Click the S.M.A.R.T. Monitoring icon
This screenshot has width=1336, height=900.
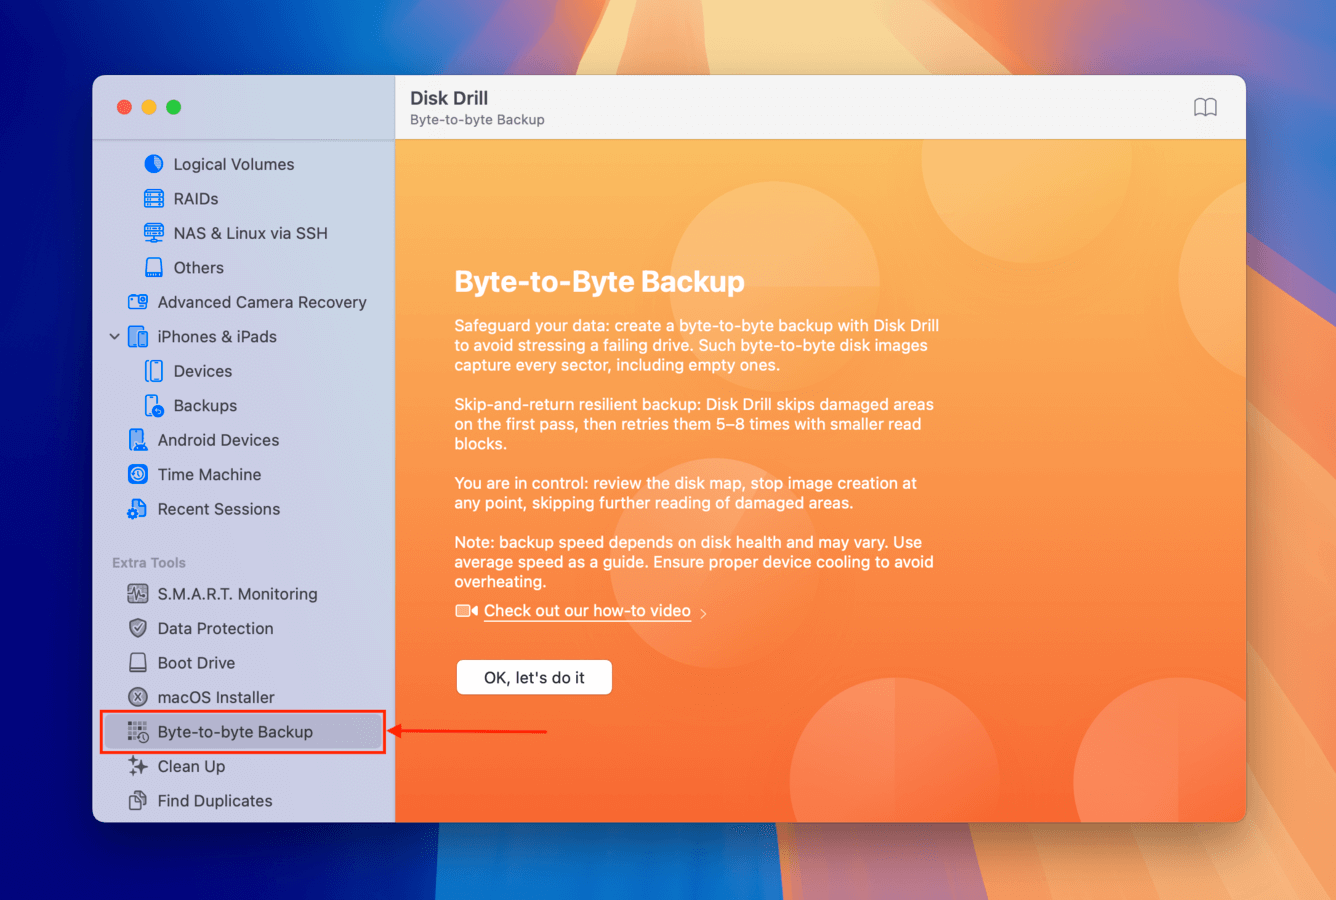click(x=138, y=594)
